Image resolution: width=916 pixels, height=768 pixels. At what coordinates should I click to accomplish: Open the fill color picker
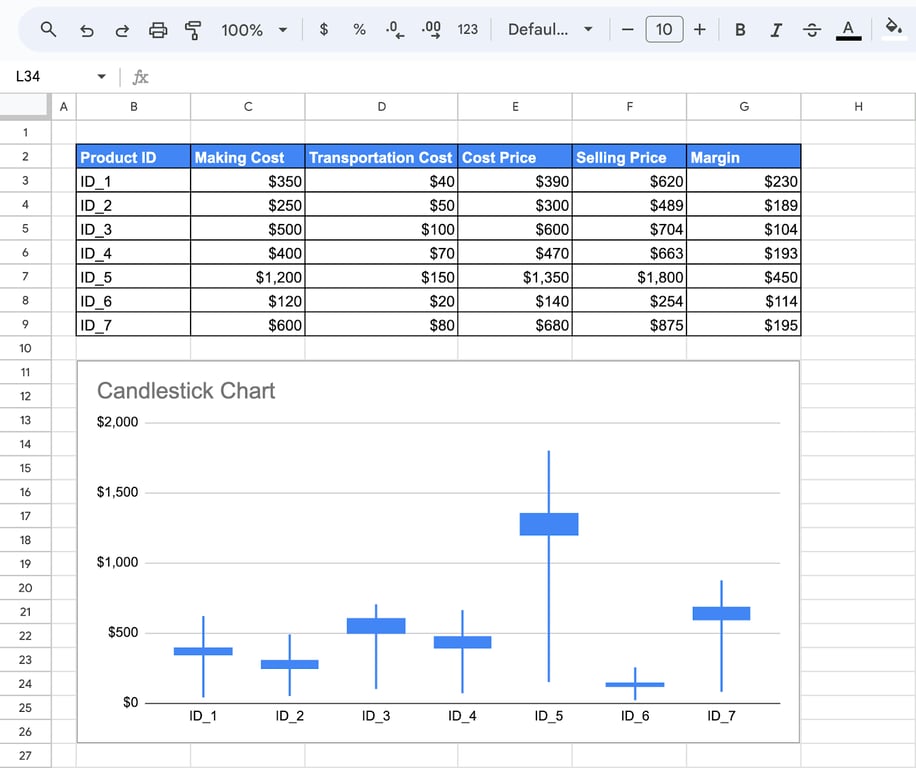point(893,27)
